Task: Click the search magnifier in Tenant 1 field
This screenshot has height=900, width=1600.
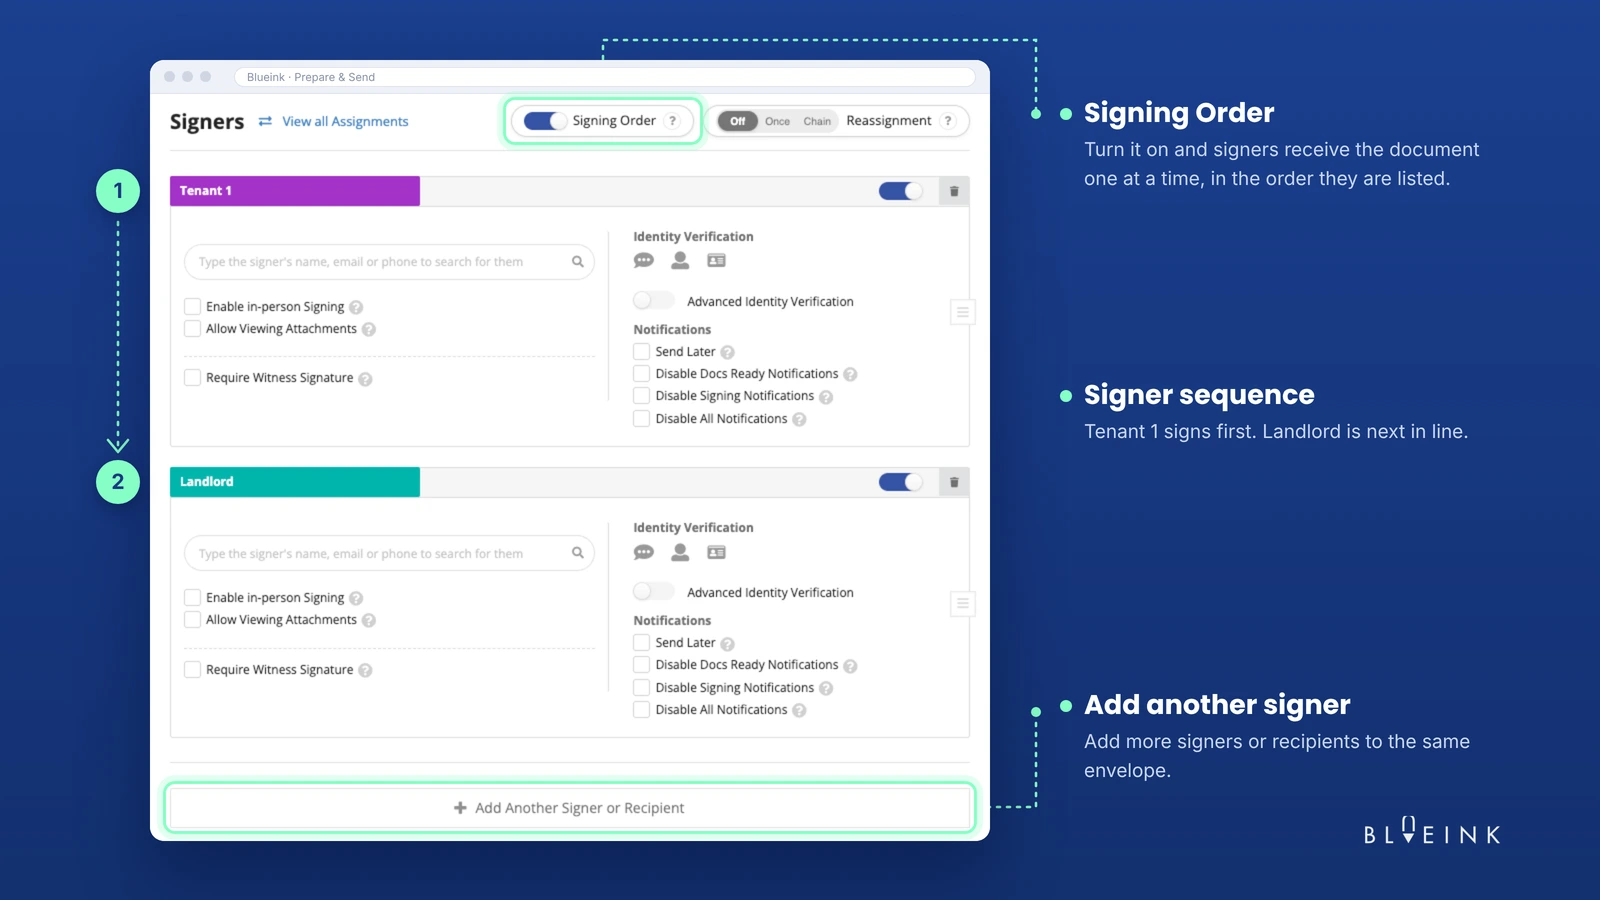Action: pos(577,262)
